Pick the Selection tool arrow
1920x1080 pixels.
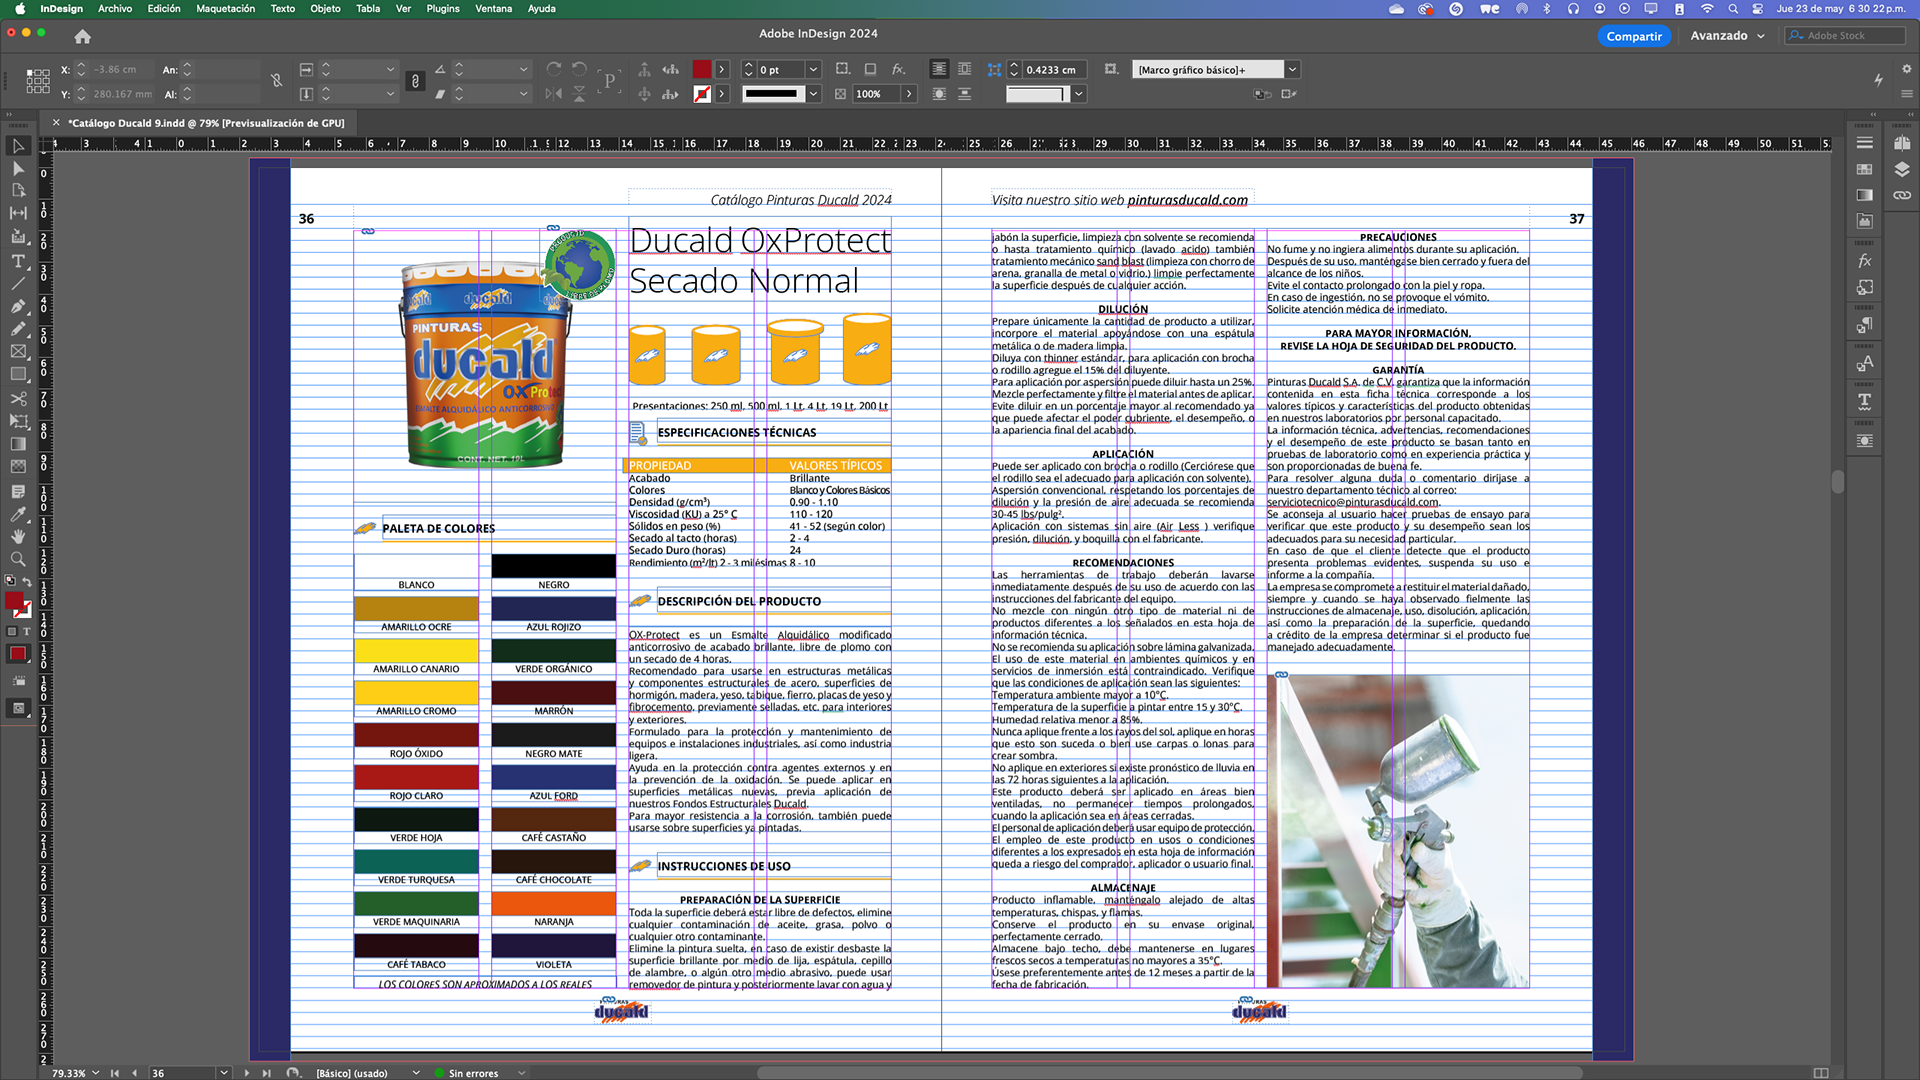point(18,146)
